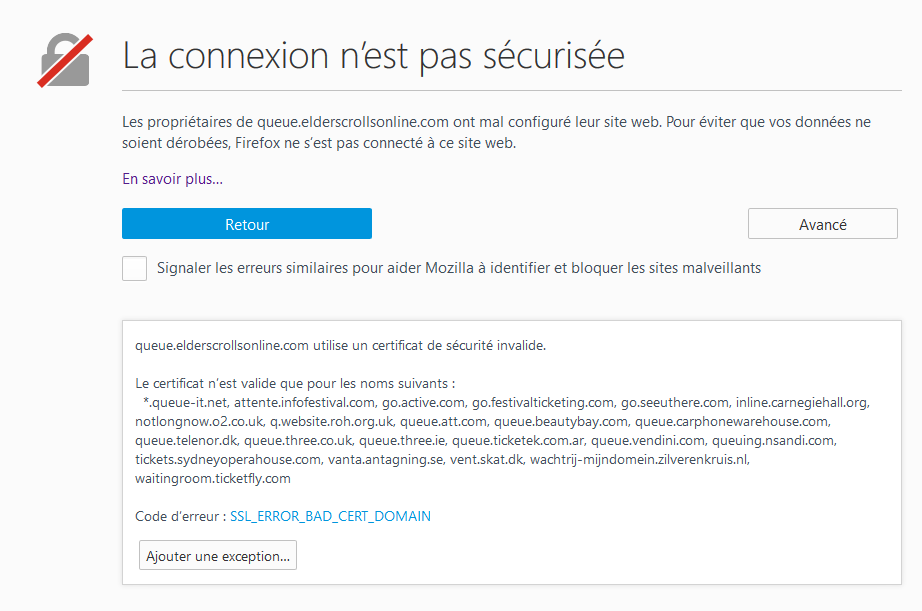
Task: Click the 'waitingroom.ticketfly.com' domain name
Action: pyautogui.click(x=212, y=478)
